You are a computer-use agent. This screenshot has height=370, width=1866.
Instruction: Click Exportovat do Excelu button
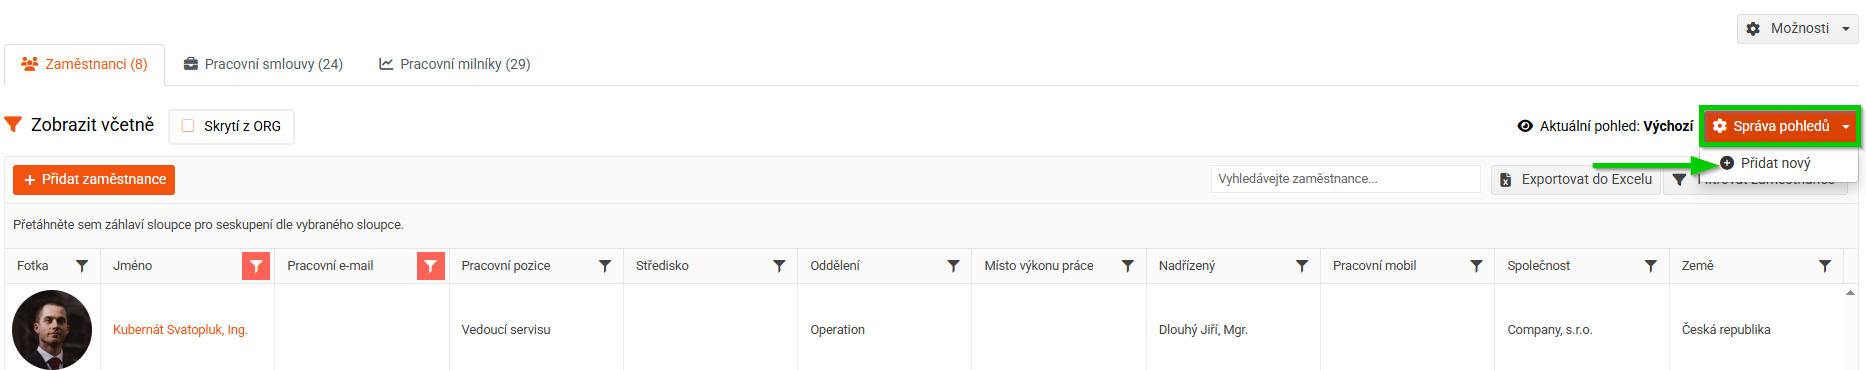point(1576,180)
